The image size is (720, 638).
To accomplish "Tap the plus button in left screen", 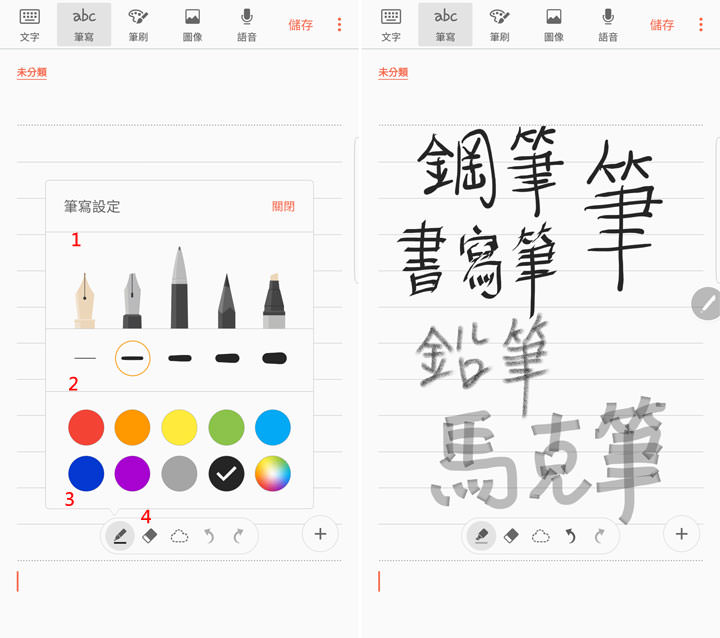I will [320, 534].
